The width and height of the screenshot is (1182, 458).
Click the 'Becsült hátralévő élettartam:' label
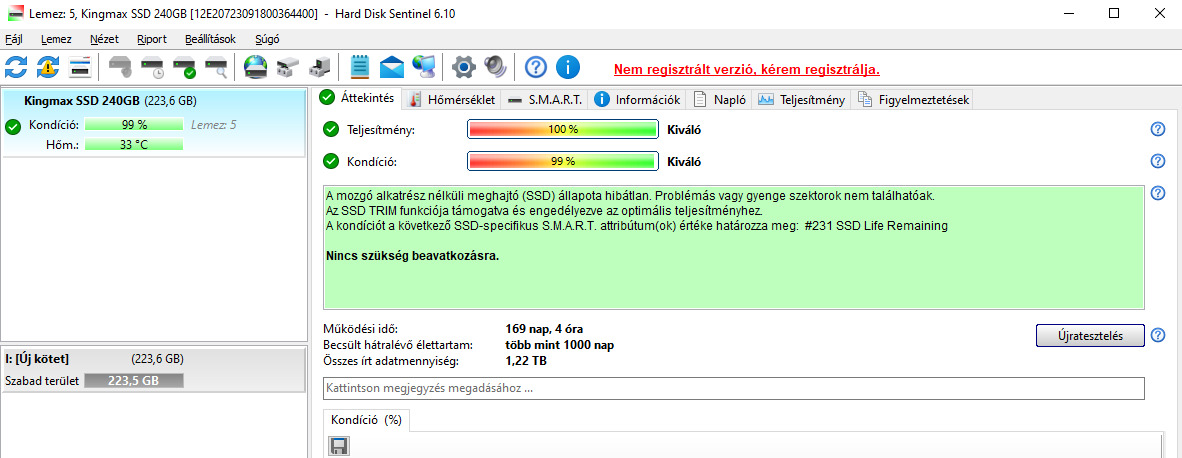(397, 345)
